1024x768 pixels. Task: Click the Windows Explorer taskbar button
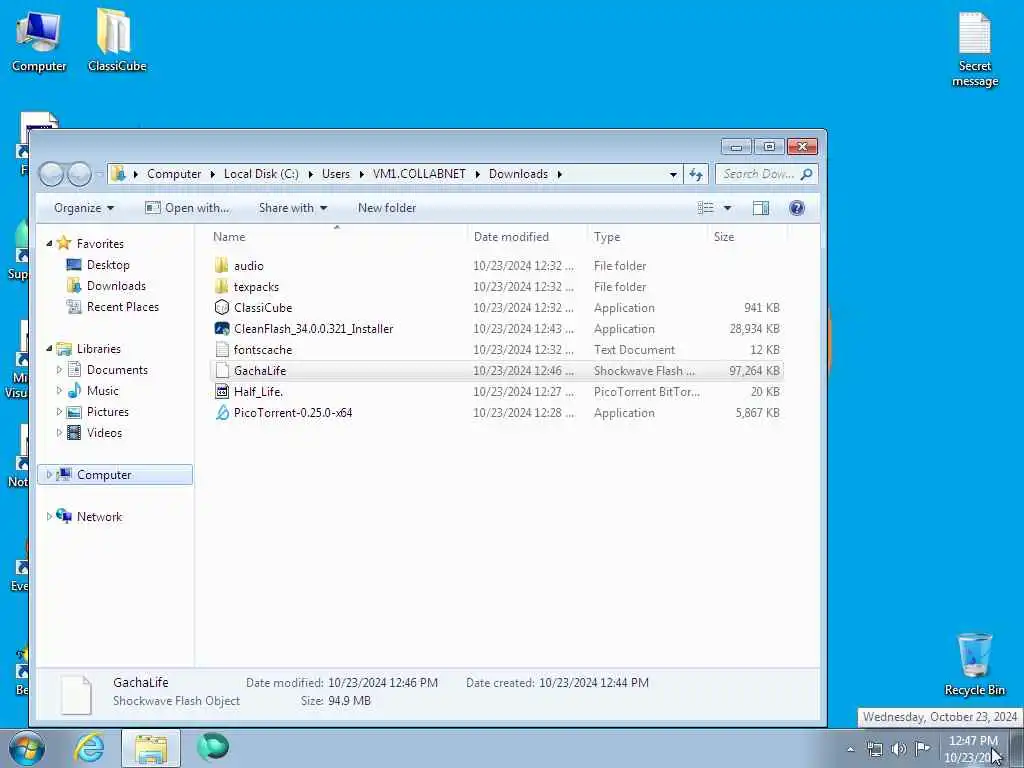[x=151, y=748]
